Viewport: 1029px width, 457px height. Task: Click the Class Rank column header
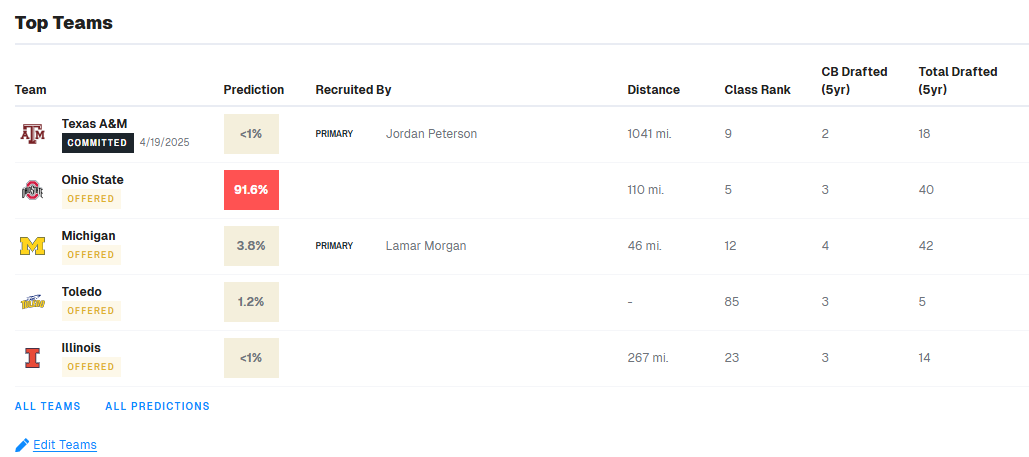(757, 90)
